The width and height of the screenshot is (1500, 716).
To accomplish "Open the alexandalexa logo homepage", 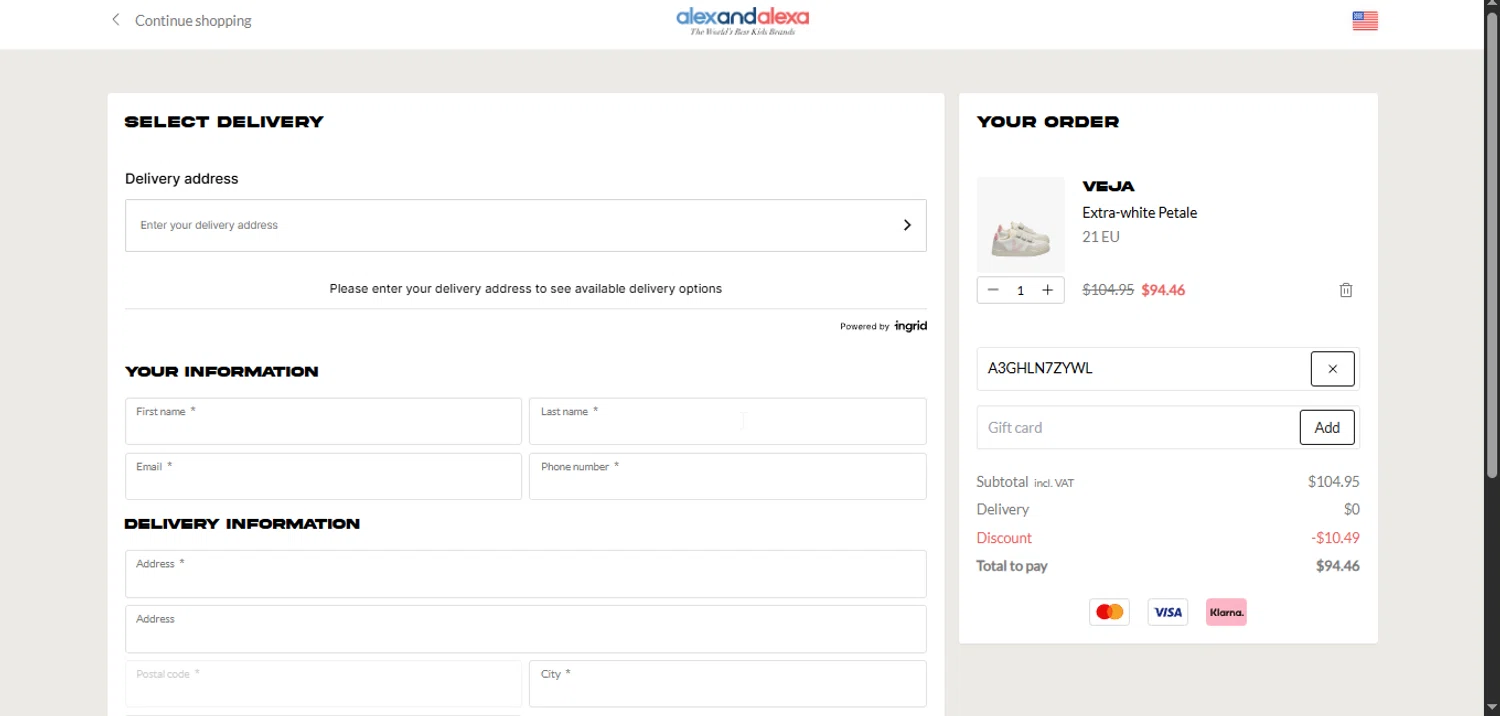I will (x=742, y=21).
